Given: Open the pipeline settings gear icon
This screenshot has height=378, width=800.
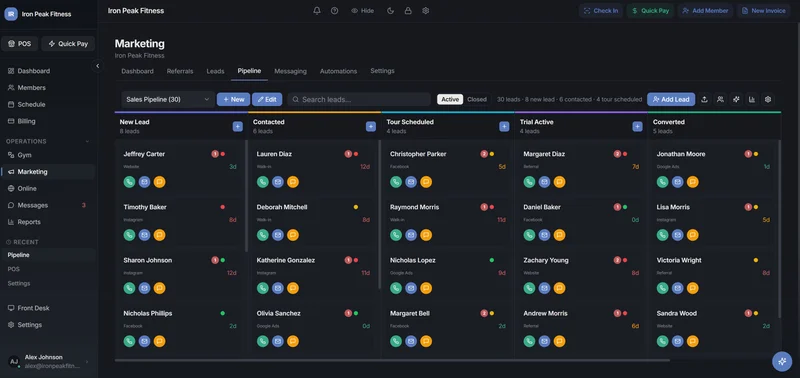Looking at the screenshot, I should (x=767, y=99).
